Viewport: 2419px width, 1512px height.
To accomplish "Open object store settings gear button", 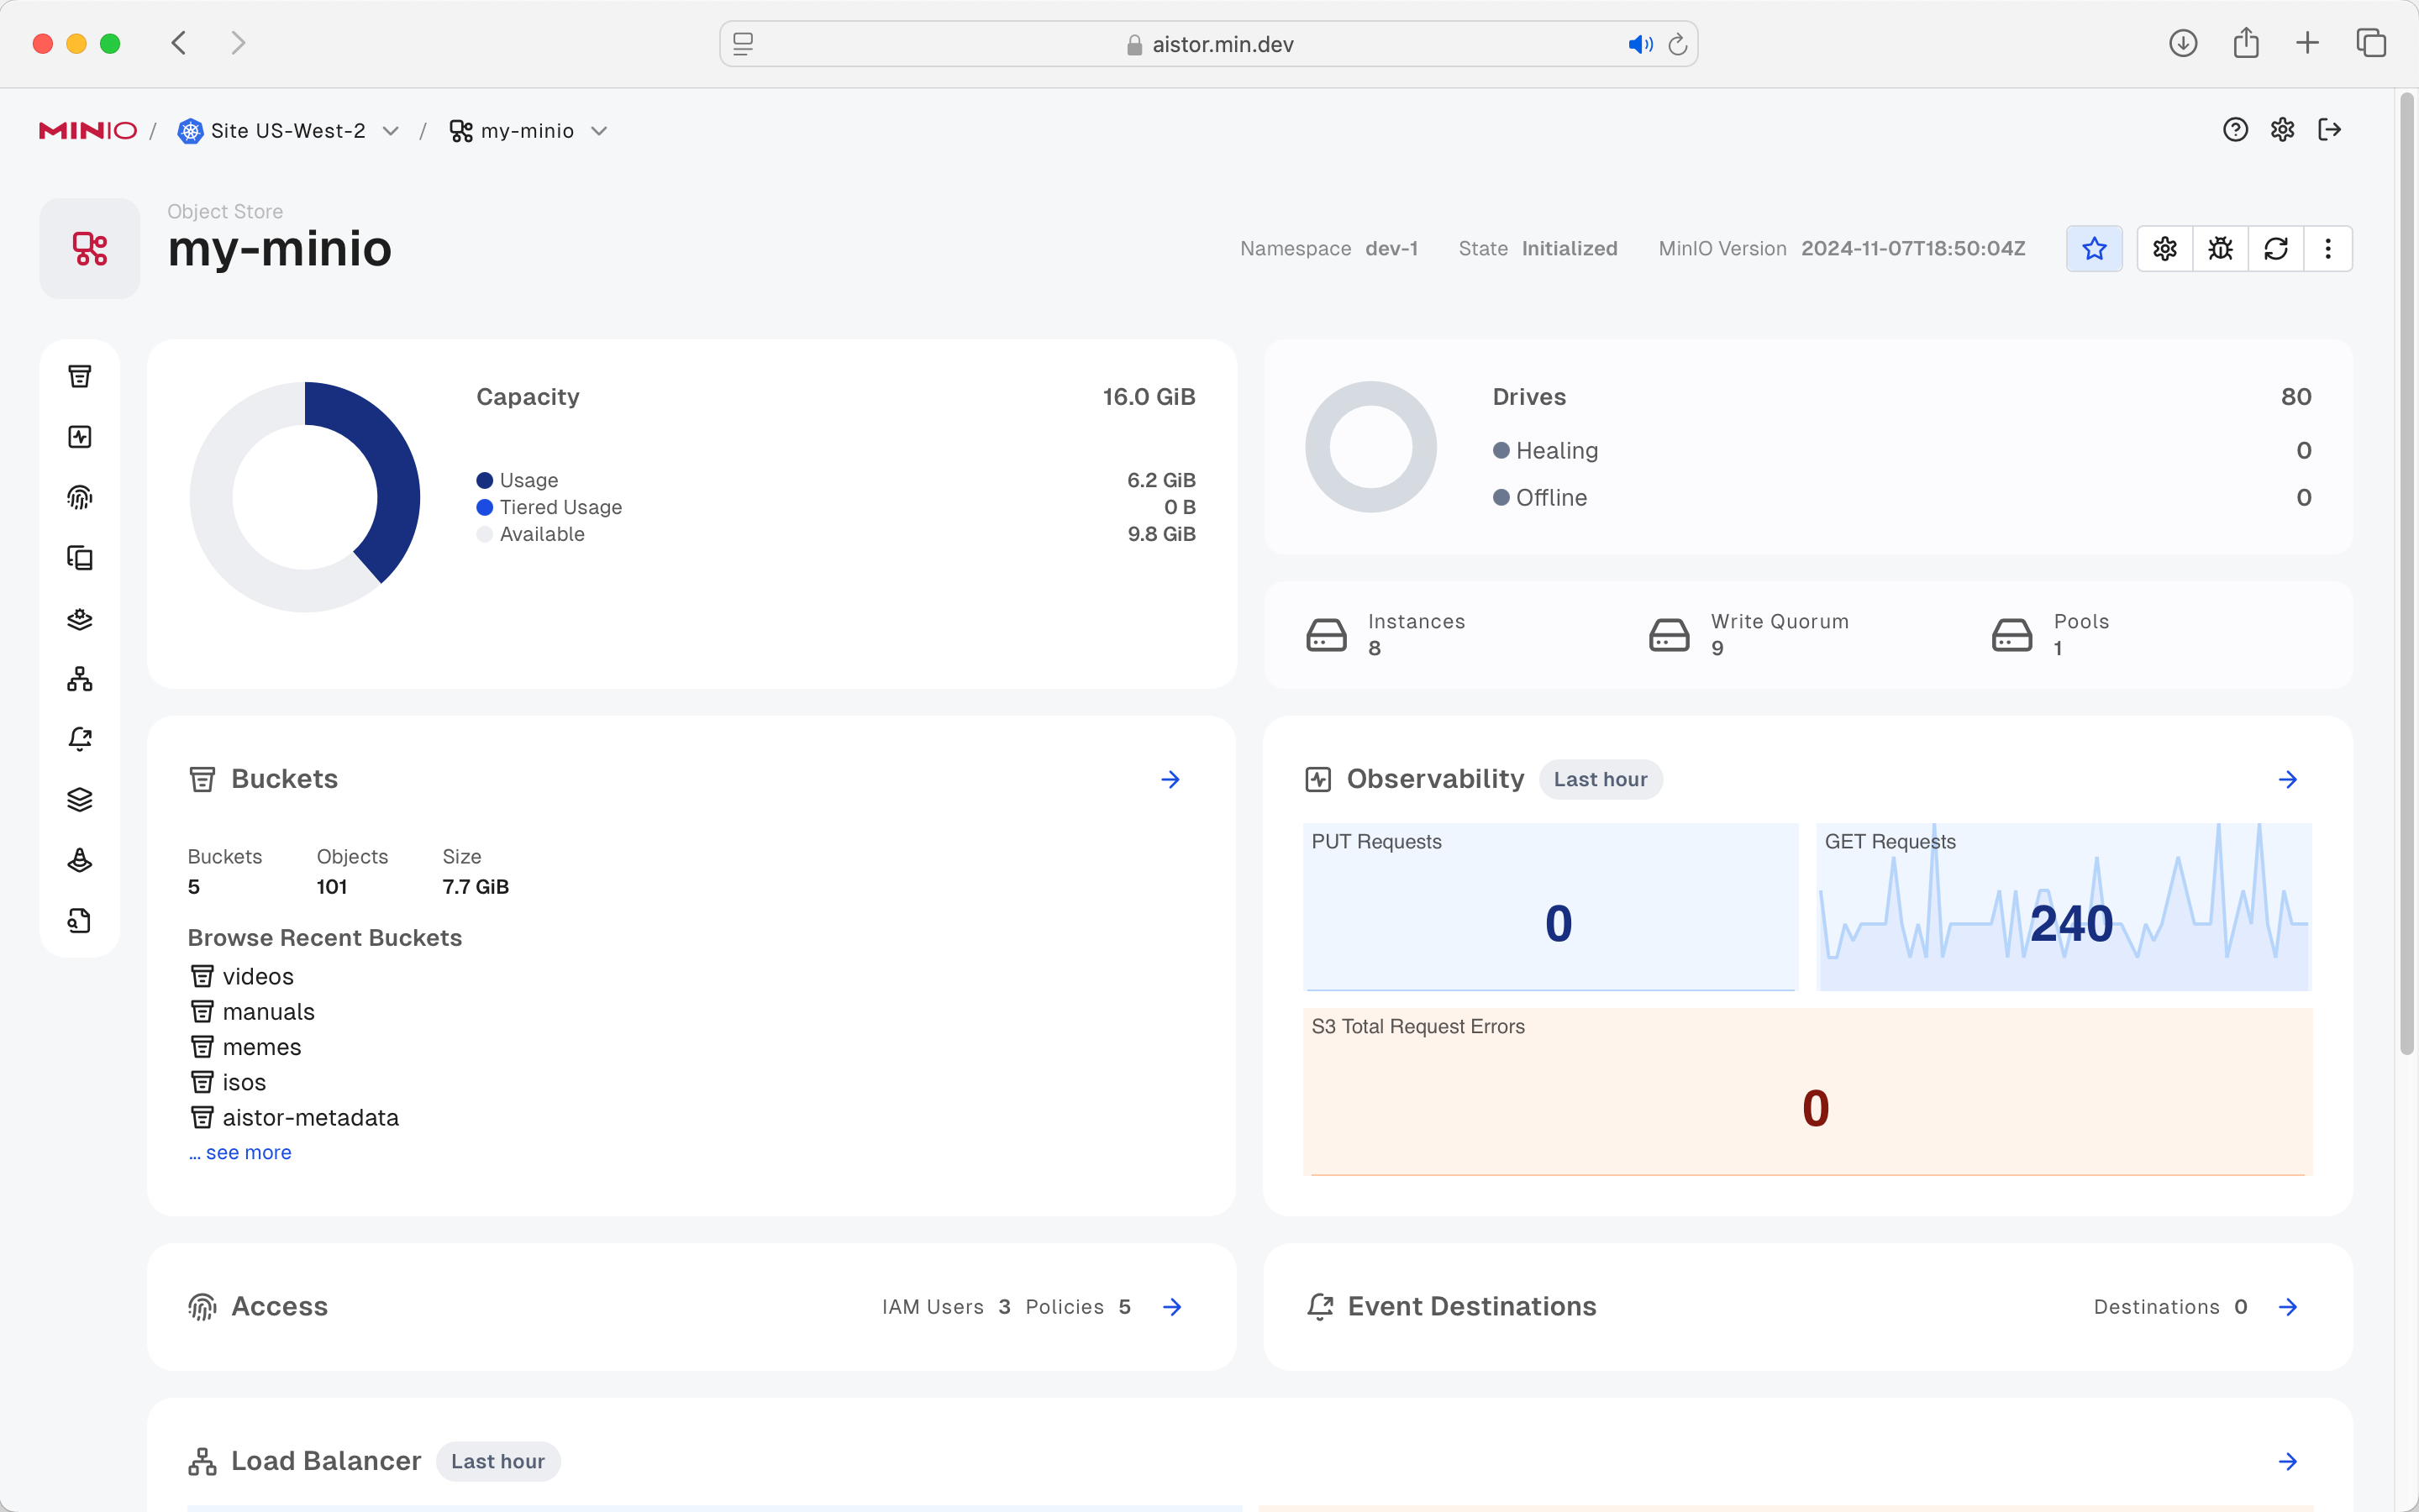I will click(x=2165, y=248).
